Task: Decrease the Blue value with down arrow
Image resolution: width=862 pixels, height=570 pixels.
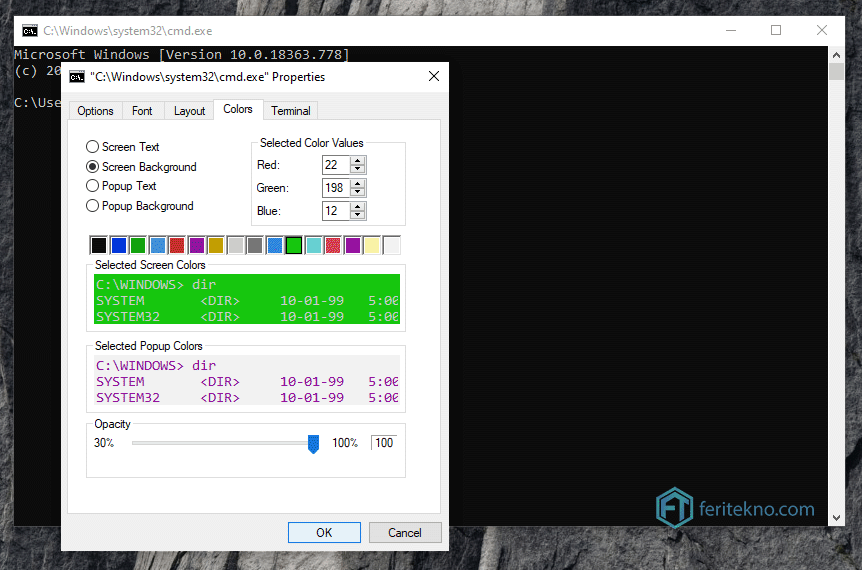Action: [358, 215]
